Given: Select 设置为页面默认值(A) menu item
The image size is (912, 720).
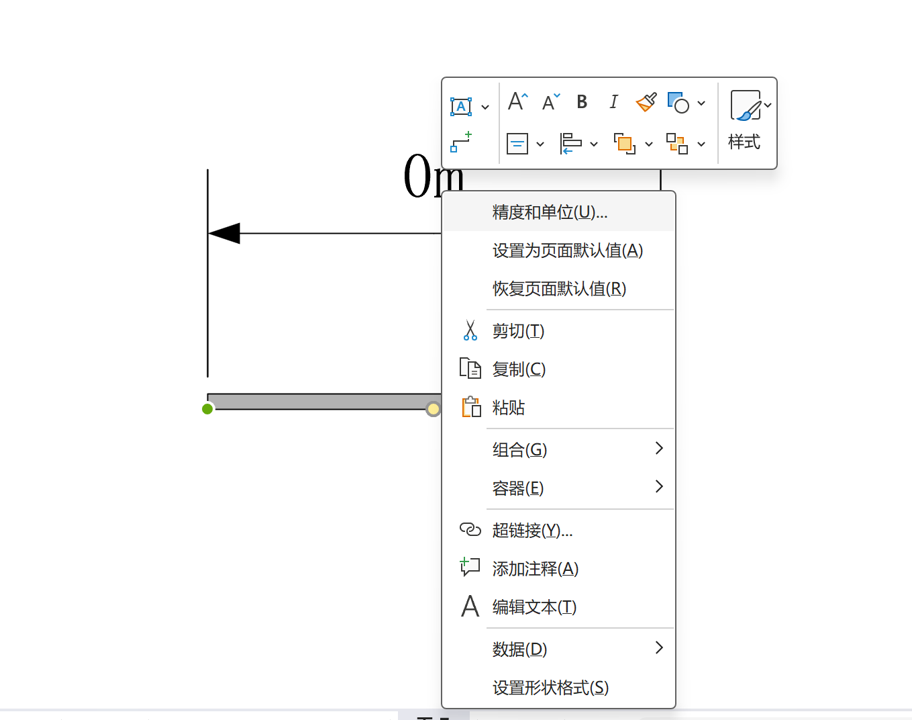Looking at the screenshot, I should pos(558,251).
